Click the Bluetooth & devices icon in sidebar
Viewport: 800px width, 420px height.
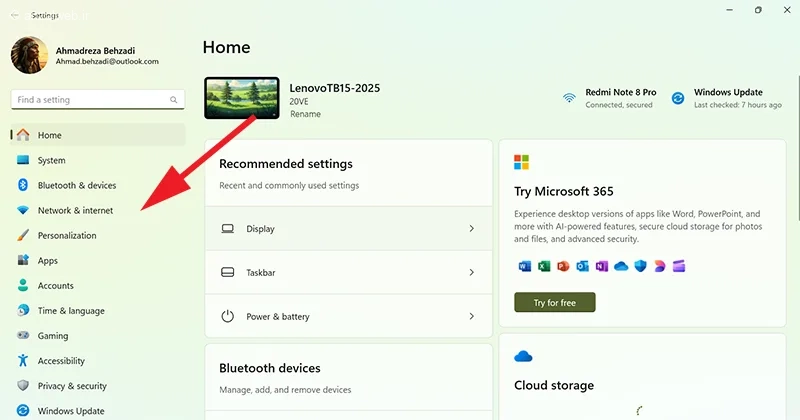pyautogui.click(x=23, y=185)
